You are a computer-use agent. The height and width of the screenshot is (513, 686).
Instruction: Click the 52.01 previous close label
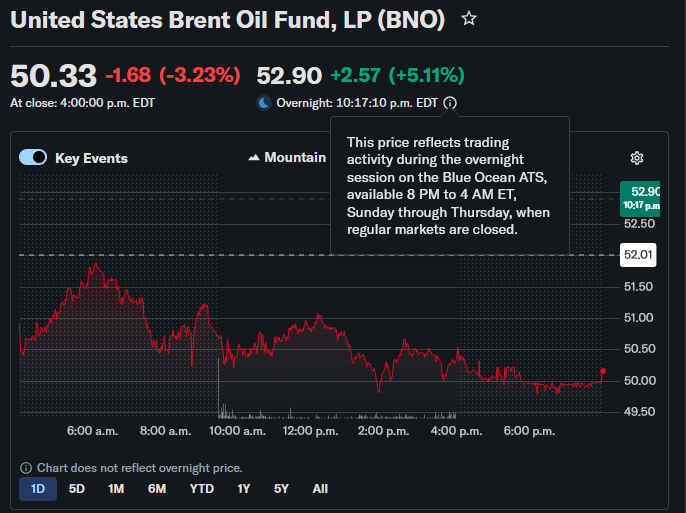click(x=638, y=255)
